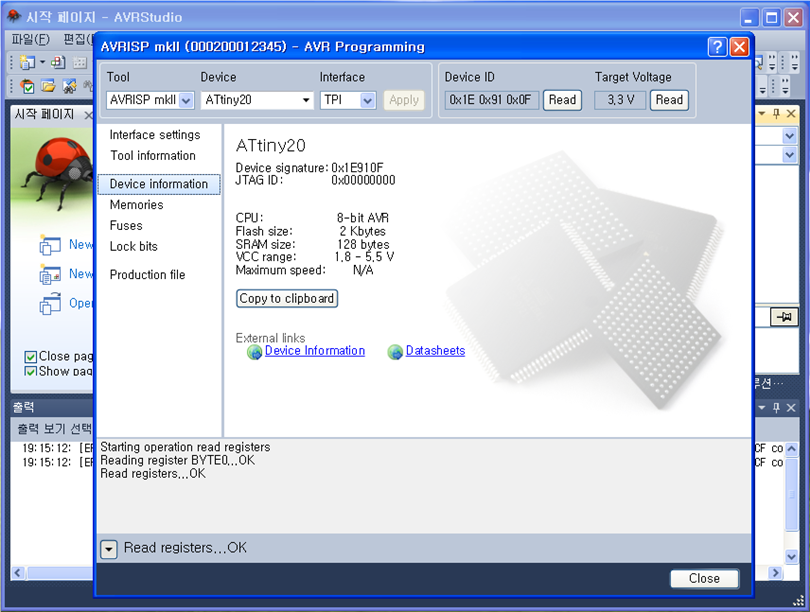This screenshot has height=612, width=810.
Task: Open the Device dropdown showing ATtiny20
Action: point(306,100)
